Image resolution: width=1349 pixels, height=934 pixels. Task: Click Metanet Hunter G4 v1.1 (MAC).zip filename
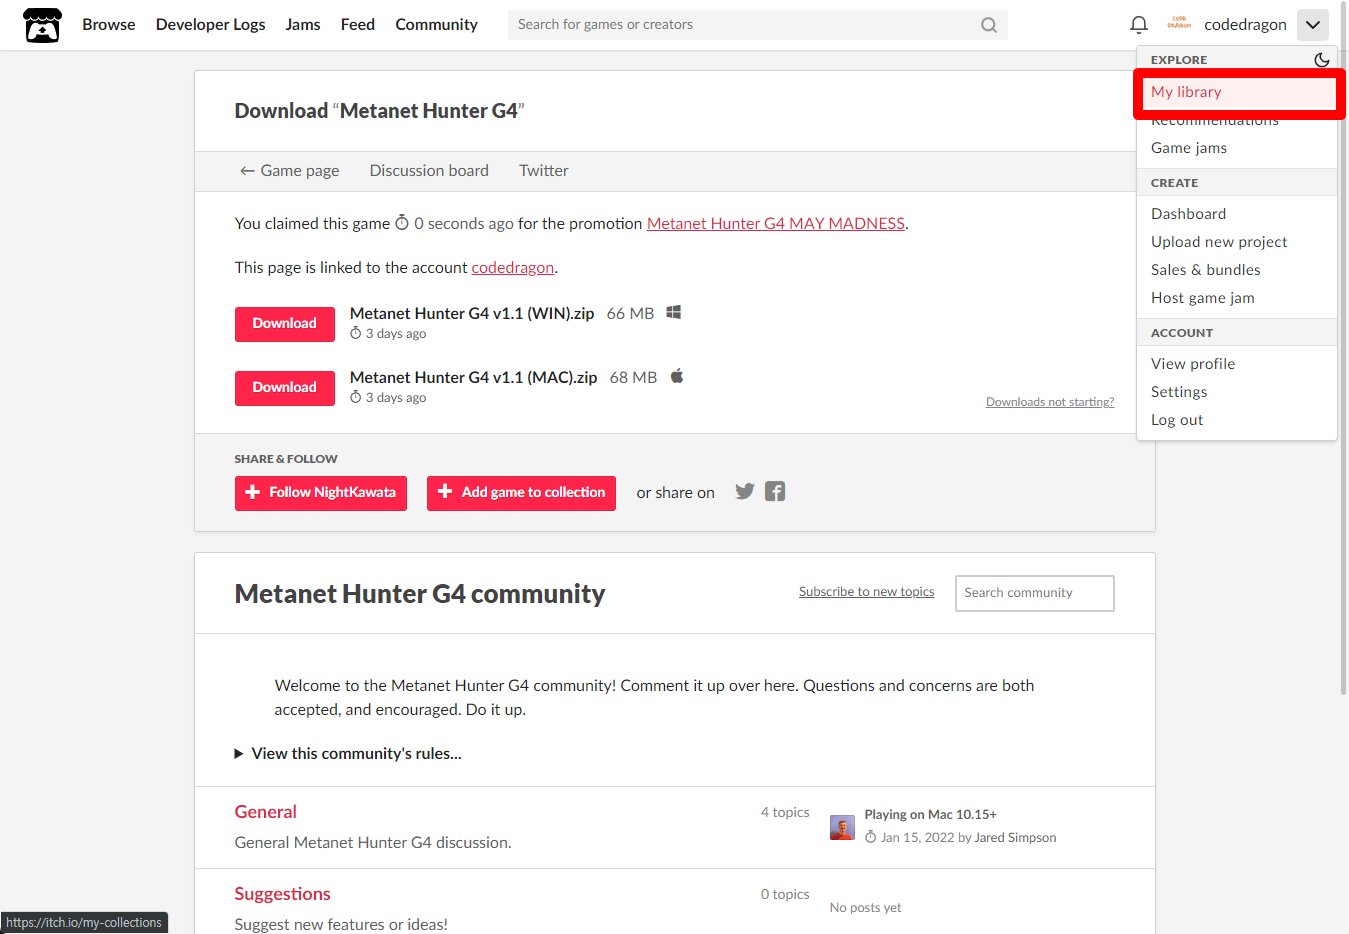pyautogui.click(x=474, y=378)
